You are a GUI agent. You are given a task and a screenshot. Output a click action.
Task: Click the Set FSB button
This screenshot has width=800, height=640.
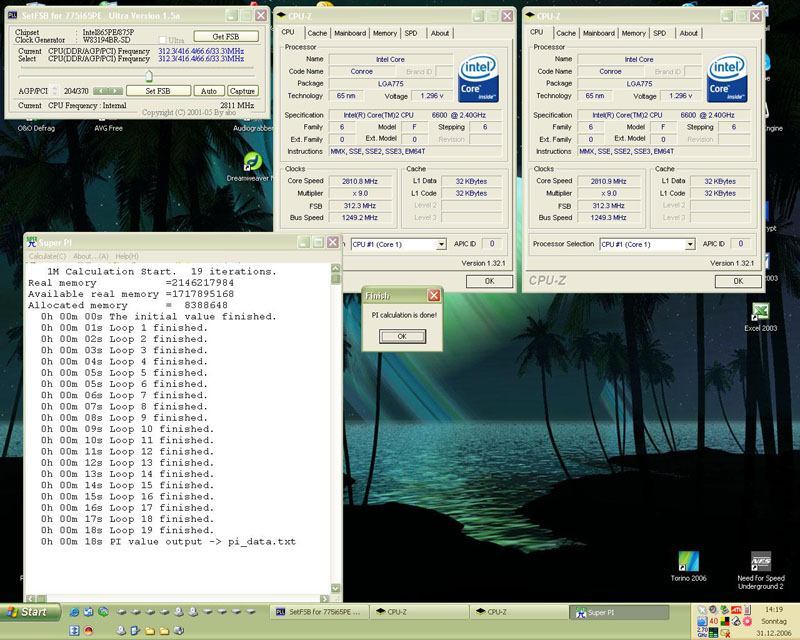[x=158, y=91]
